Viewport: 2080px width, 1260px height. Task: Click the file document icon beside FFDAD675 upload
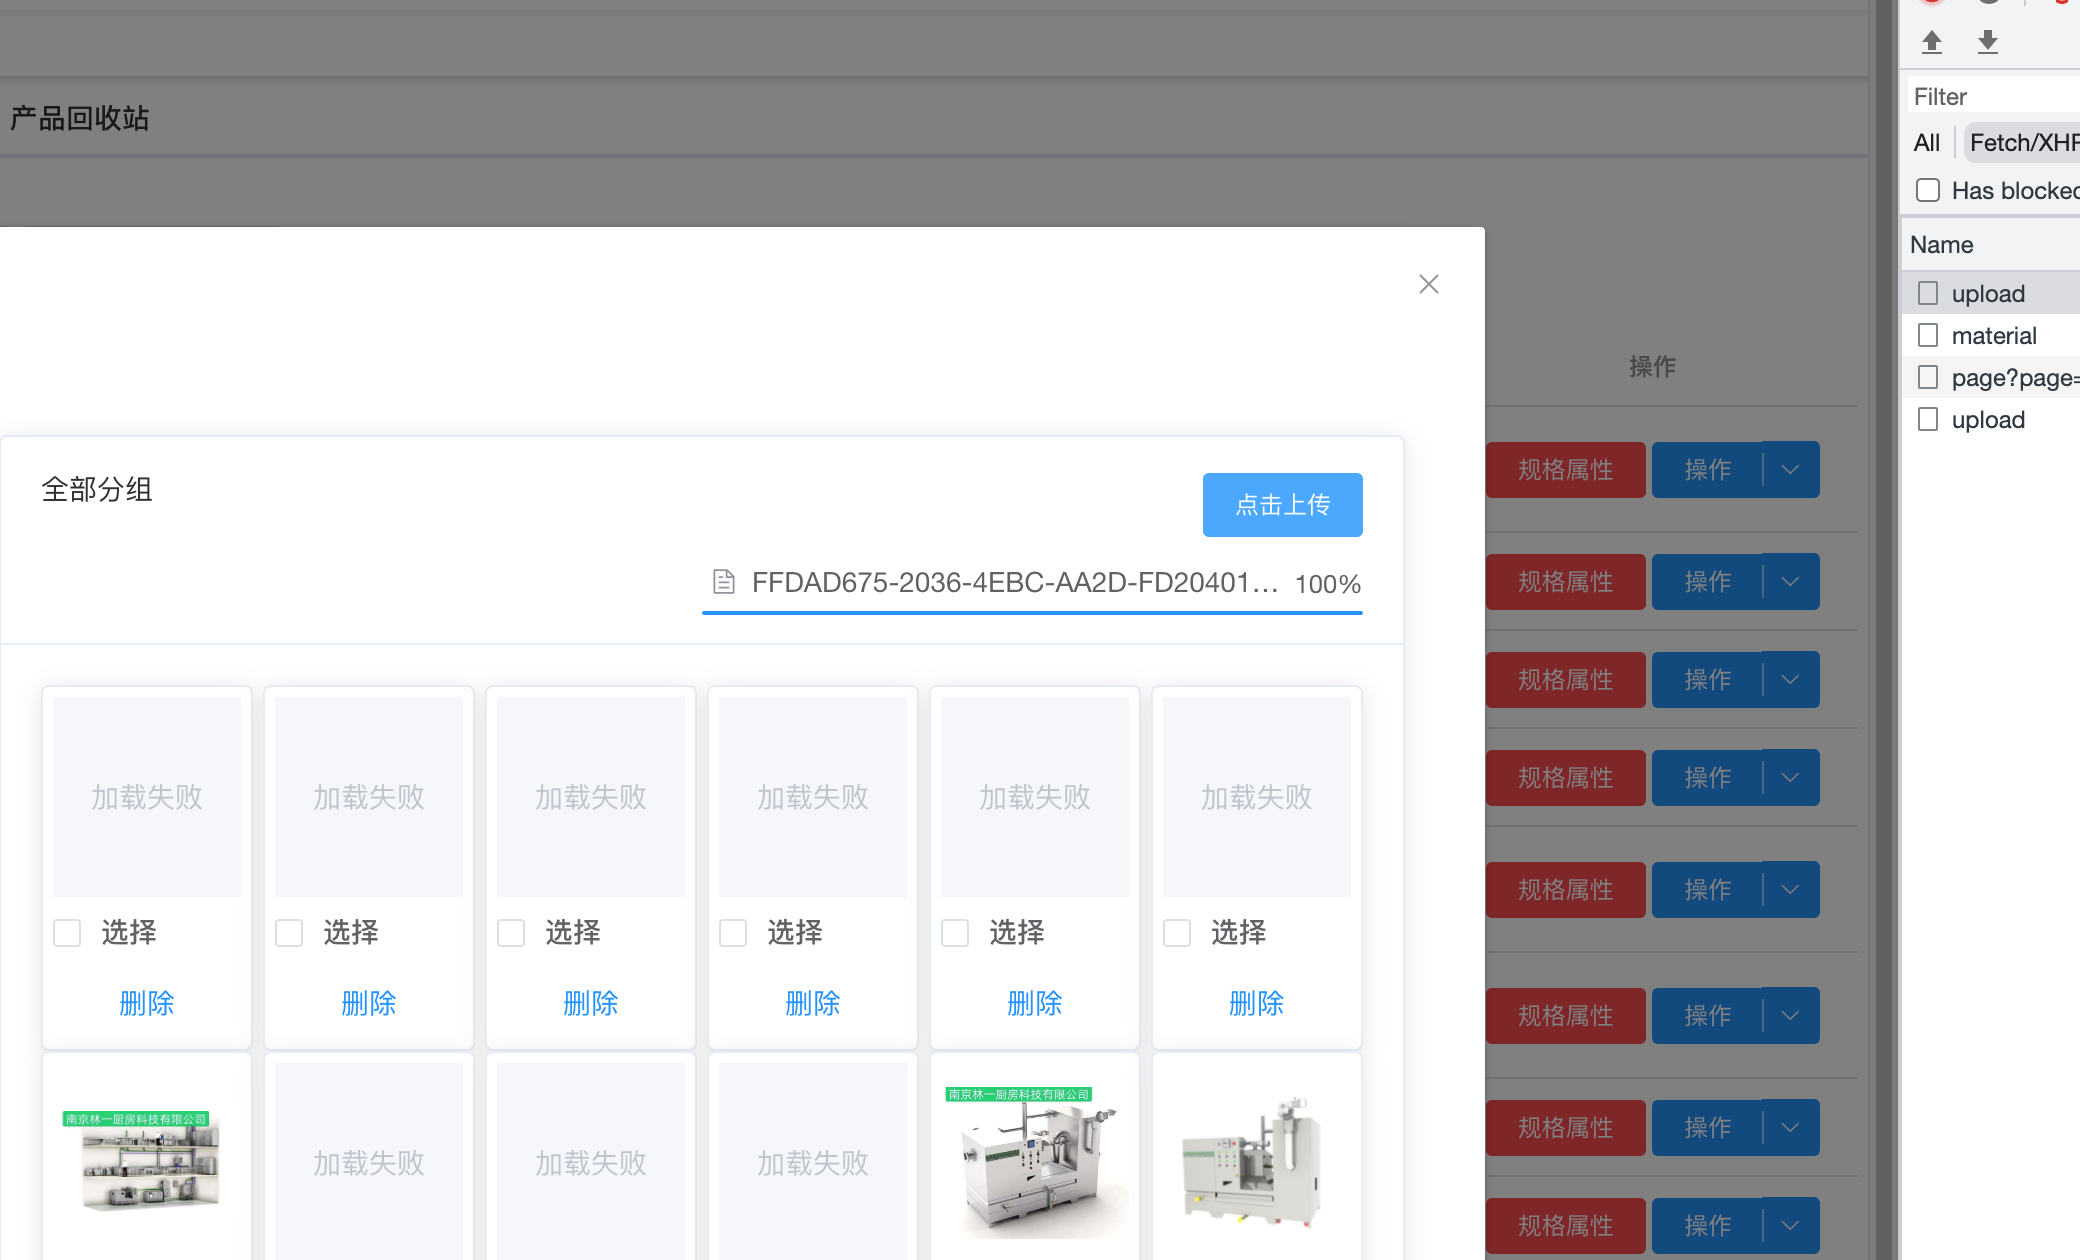(724, 582)
